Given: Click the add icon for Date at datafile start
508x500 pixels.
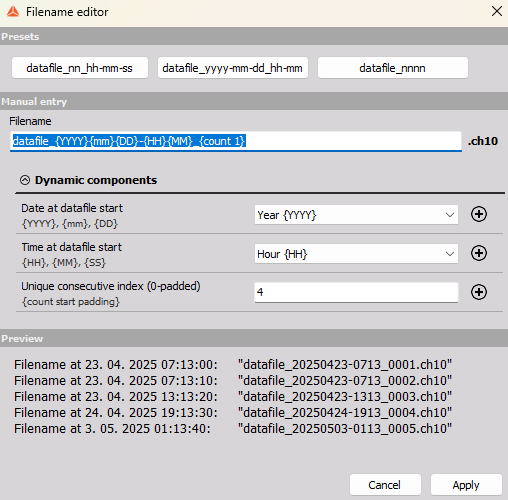Looking at the screenshot, I should point(479,214).
